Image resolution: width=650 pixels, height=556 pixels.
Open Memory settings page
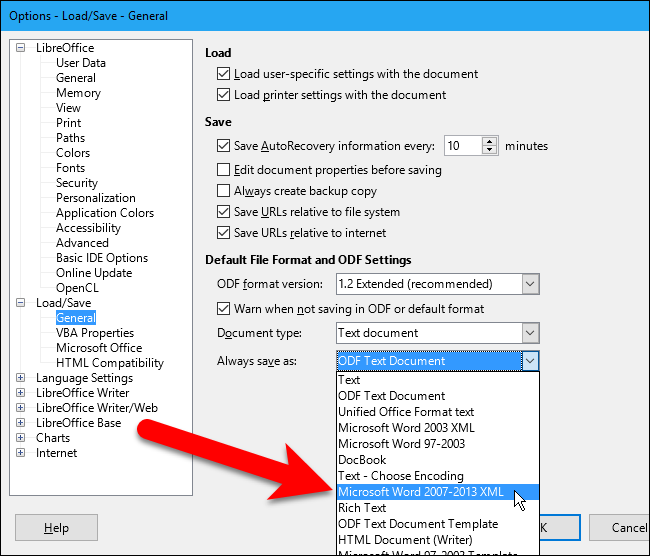78,93
